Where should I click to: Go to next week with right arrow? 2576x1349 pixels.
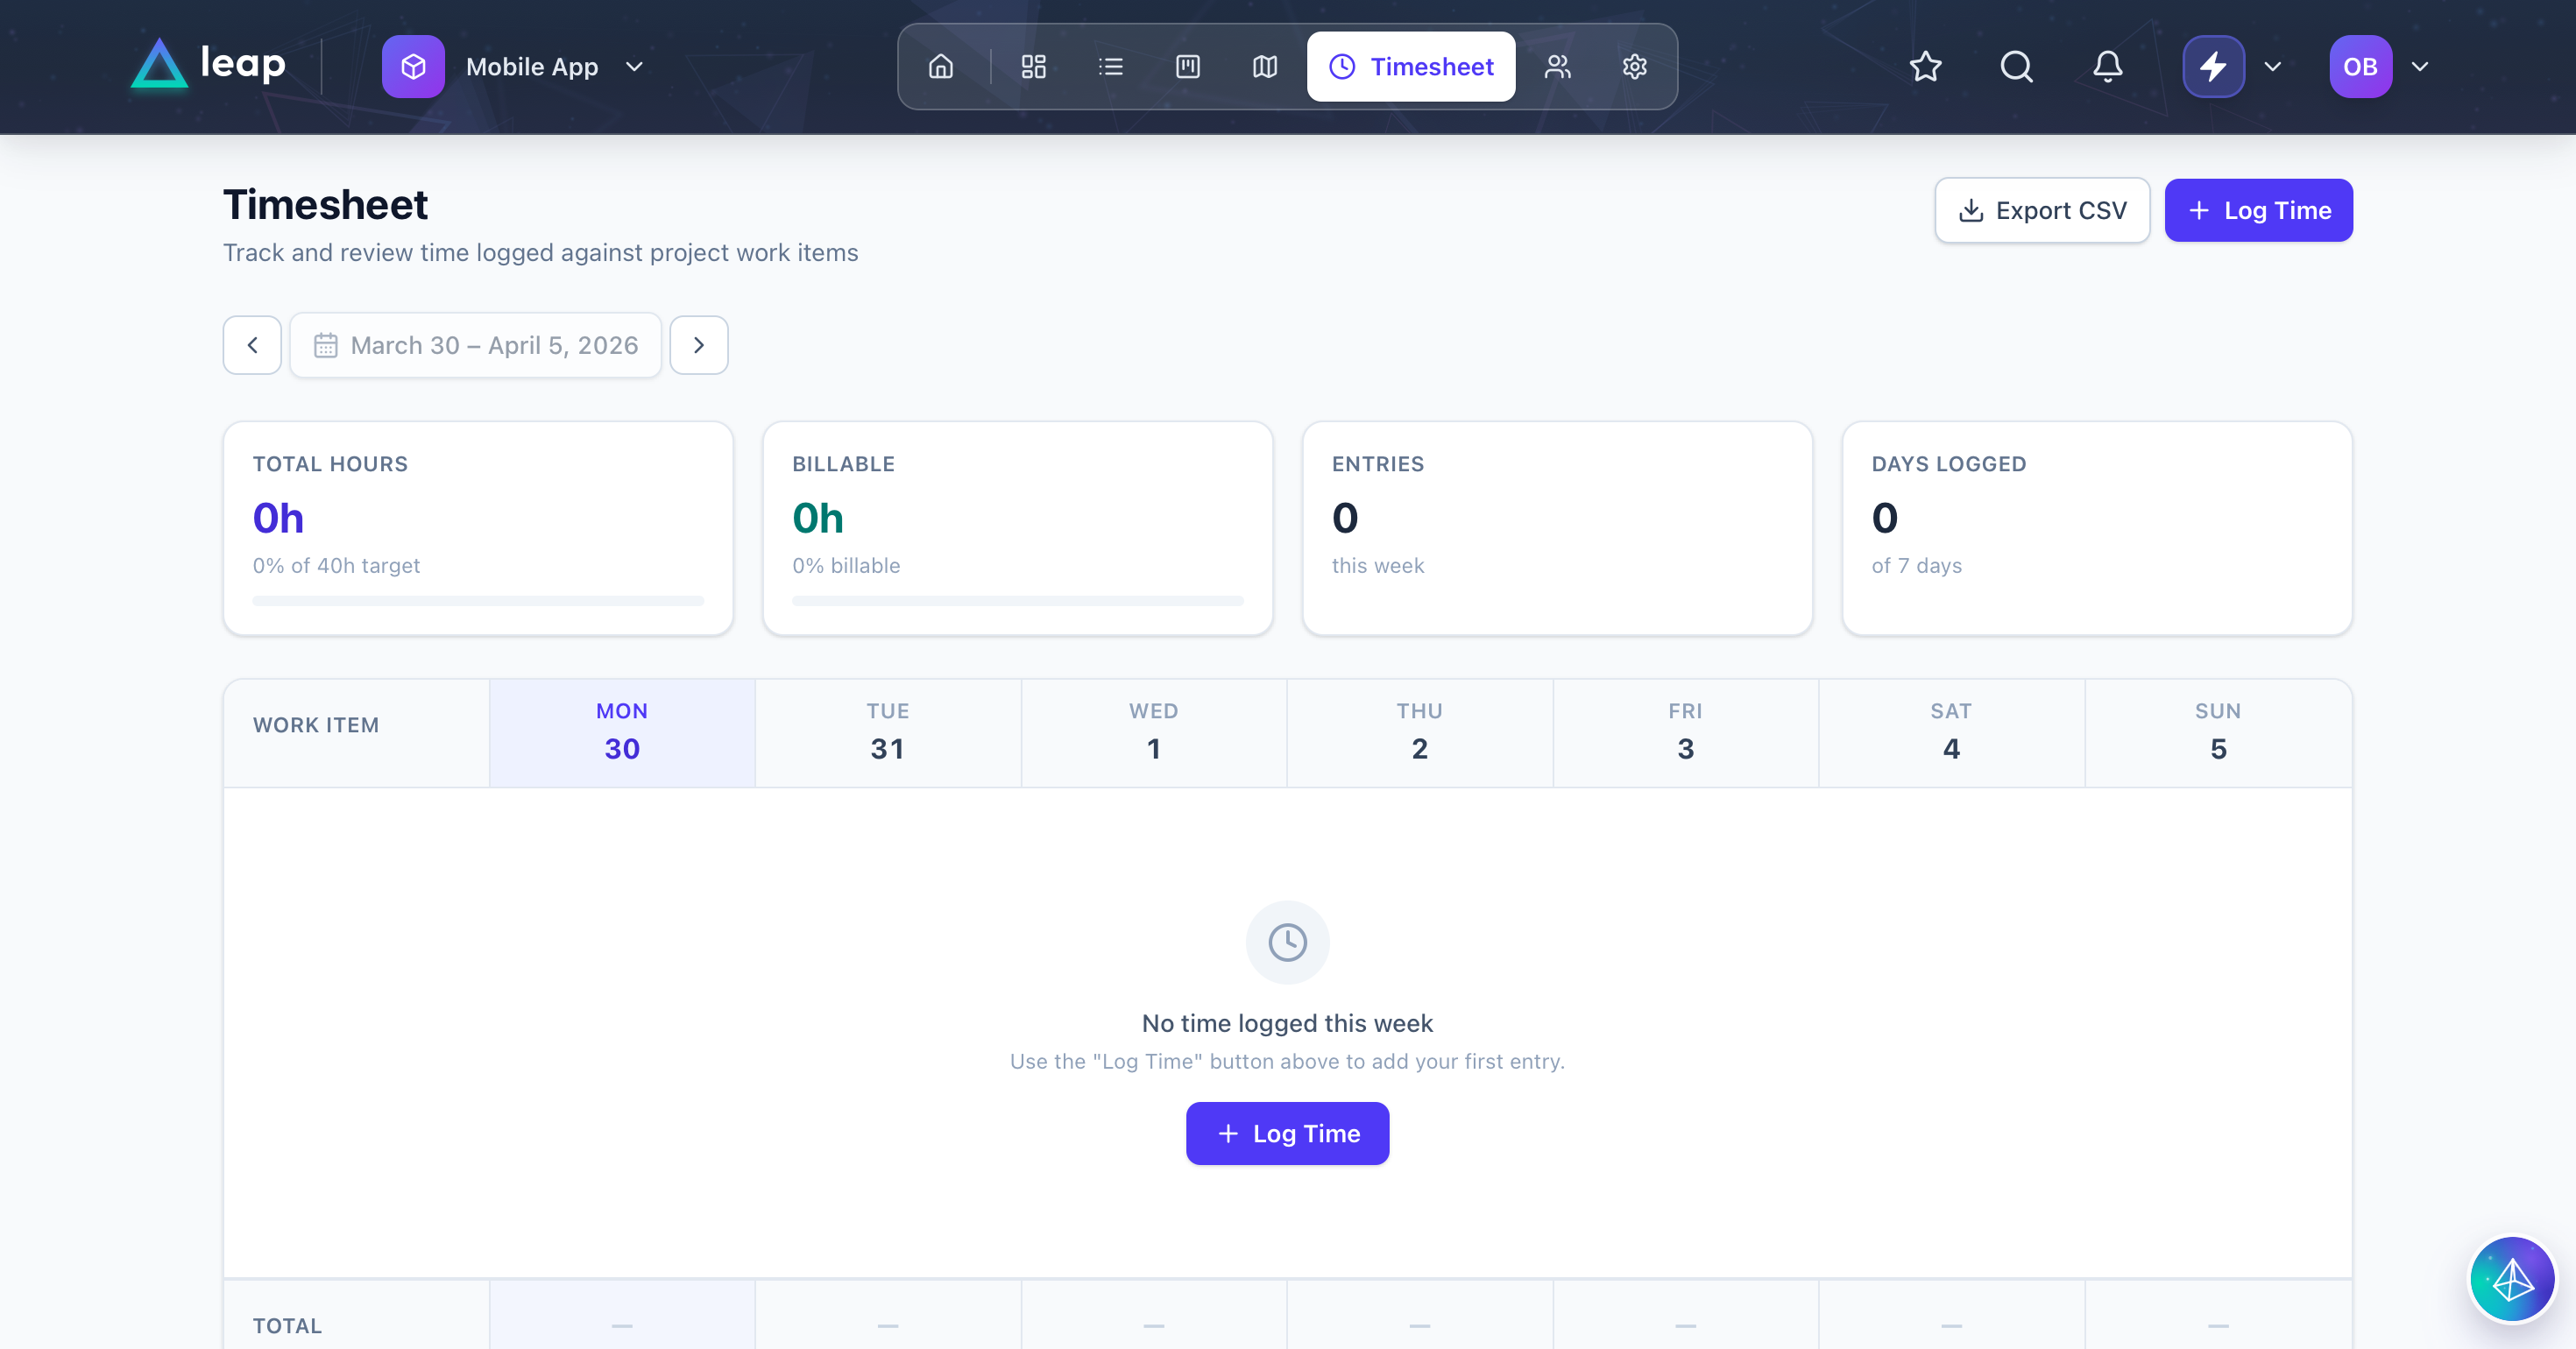coord(698,344)
